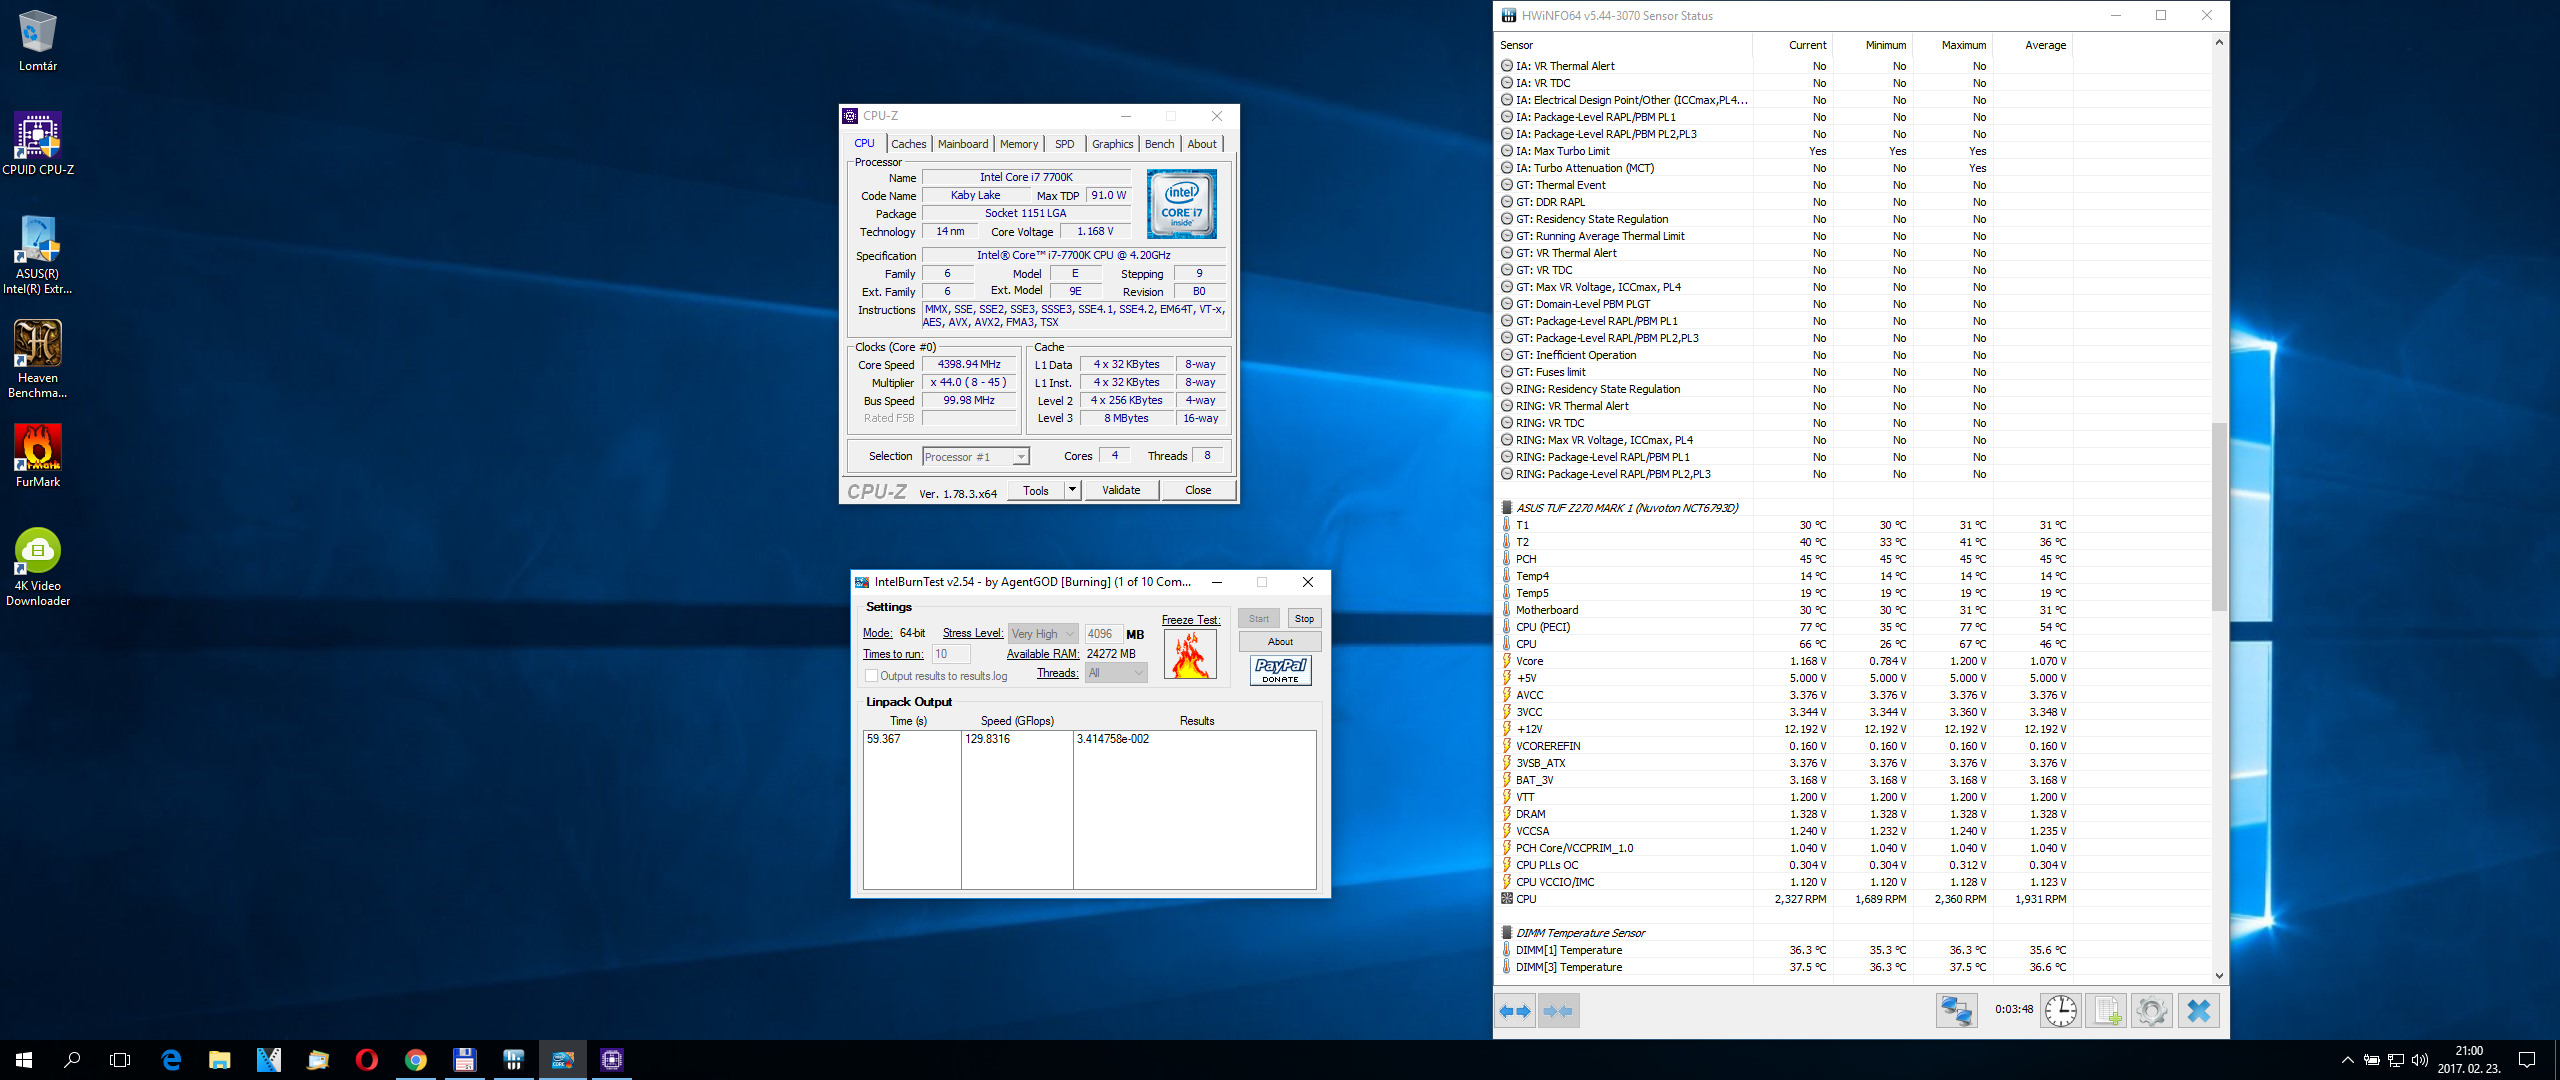2560x1080 pixels.
Task: Open About tab in CPU-Z
Action: tap(1202, 144)
